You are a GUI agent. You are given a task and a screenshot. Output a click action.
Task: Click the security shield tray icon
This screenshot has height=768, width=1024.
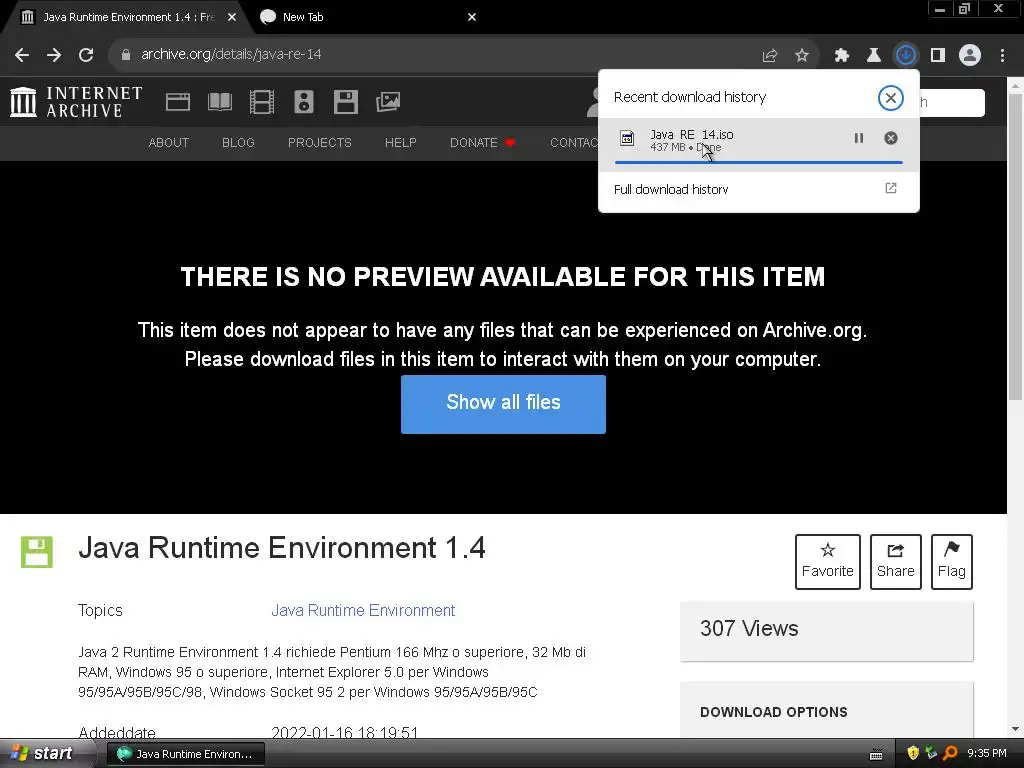pyautogui.click(x=913, y=754)
